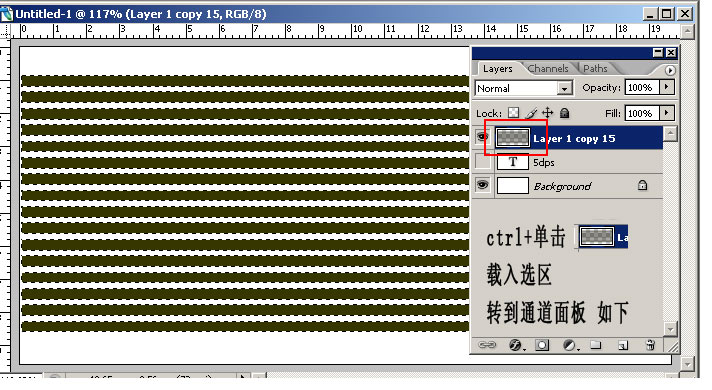Expand the Fill slider arrow

pos(667,113)
